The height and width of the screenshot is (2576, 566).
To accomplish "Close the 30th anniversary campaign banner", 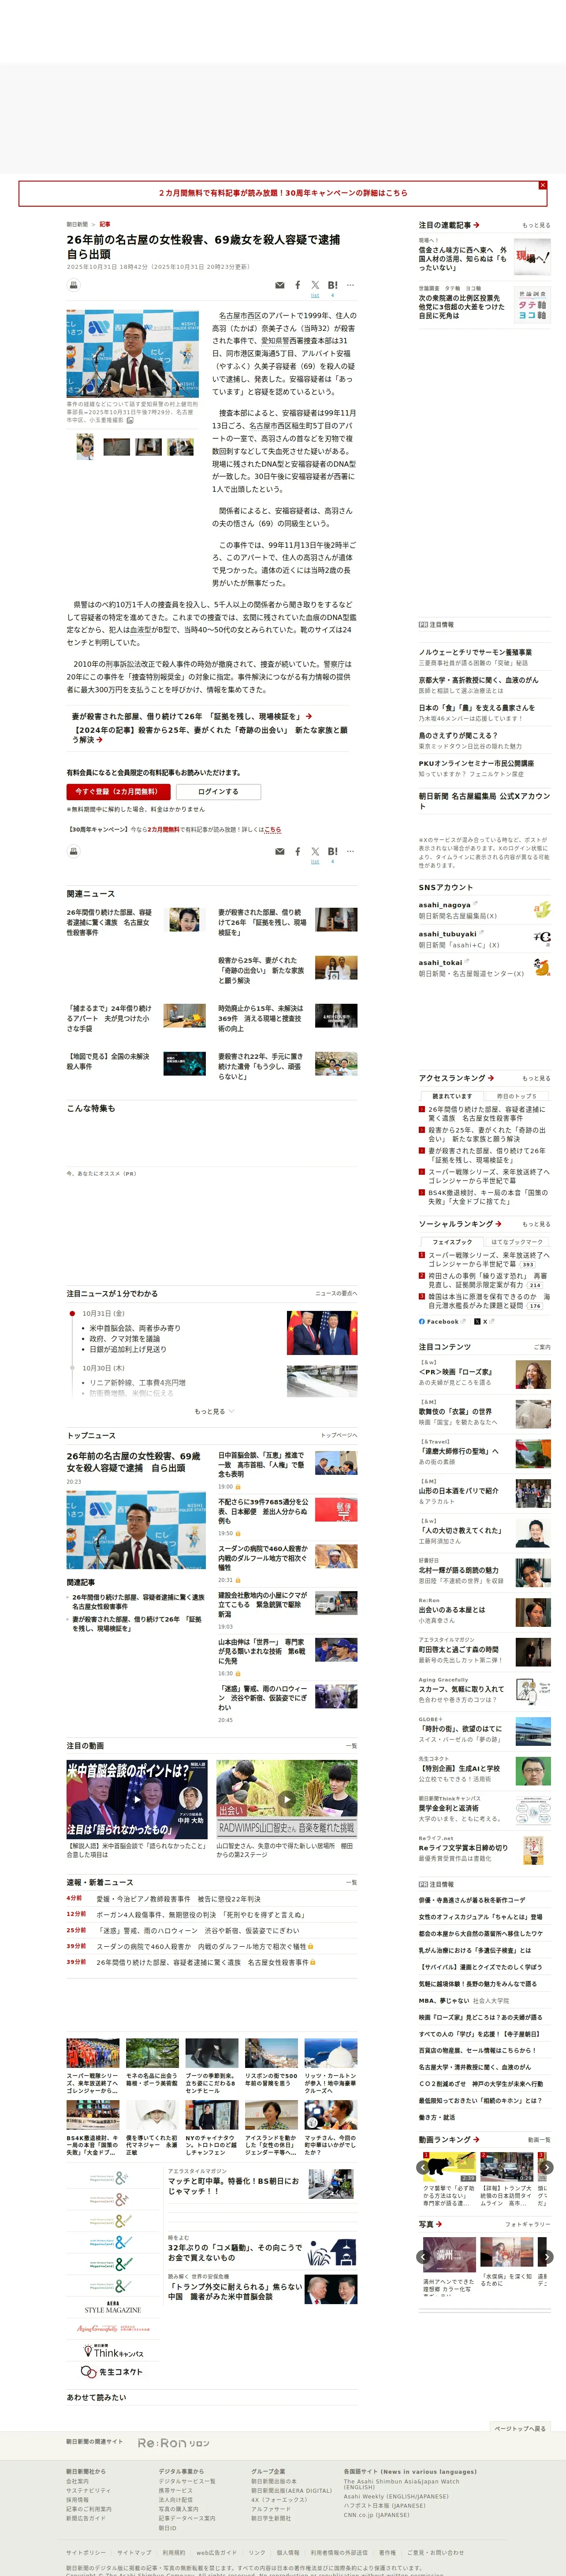I will click(543, 185).
